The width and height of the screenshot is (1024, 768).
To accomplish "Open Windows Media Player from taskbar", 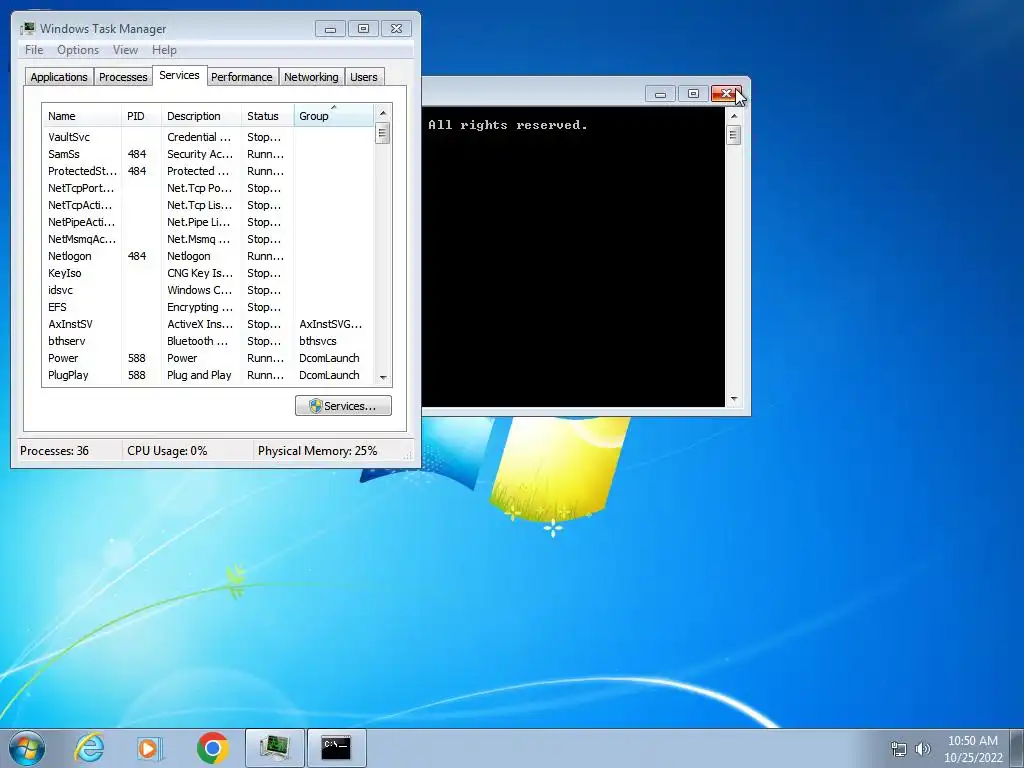I will click(150, 748).
